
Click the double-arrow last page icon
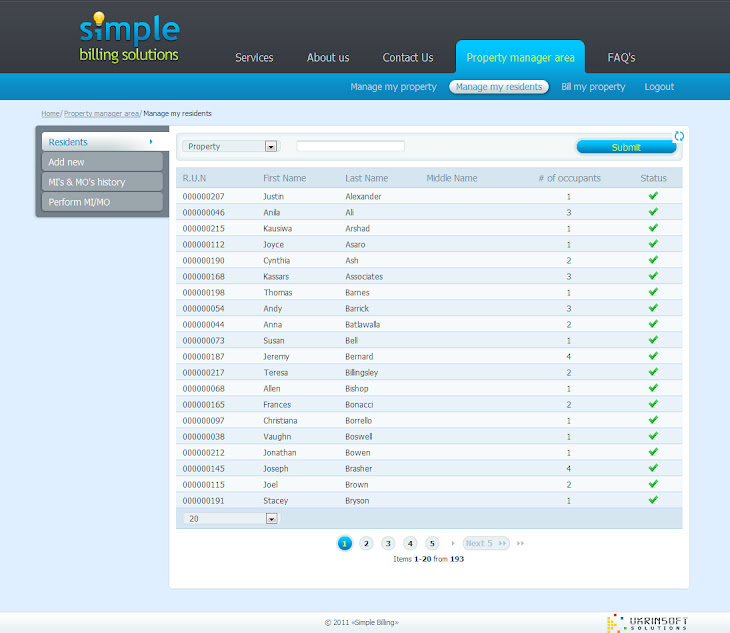coord(520,543)
